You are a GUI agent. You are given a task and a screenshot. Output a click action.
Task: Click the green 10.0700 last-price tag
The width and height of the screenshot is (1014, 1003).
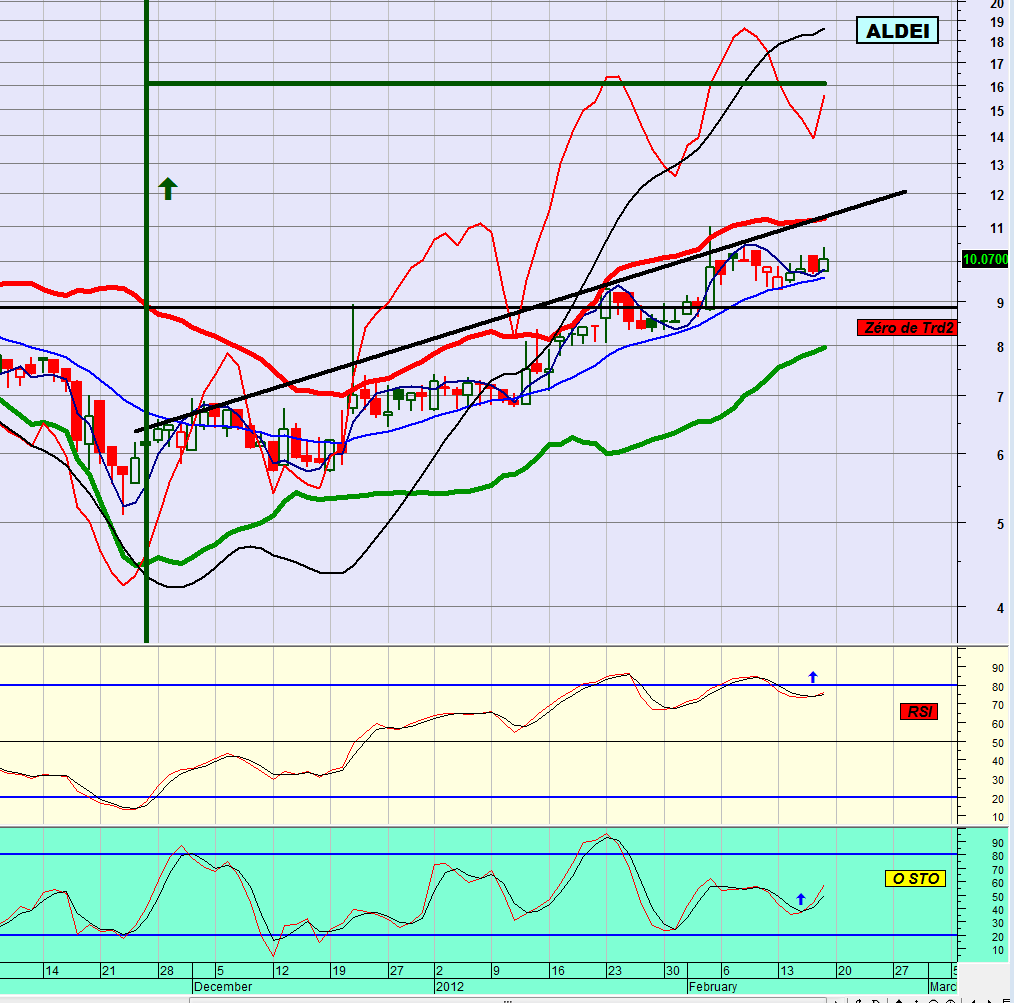[985, 259]
